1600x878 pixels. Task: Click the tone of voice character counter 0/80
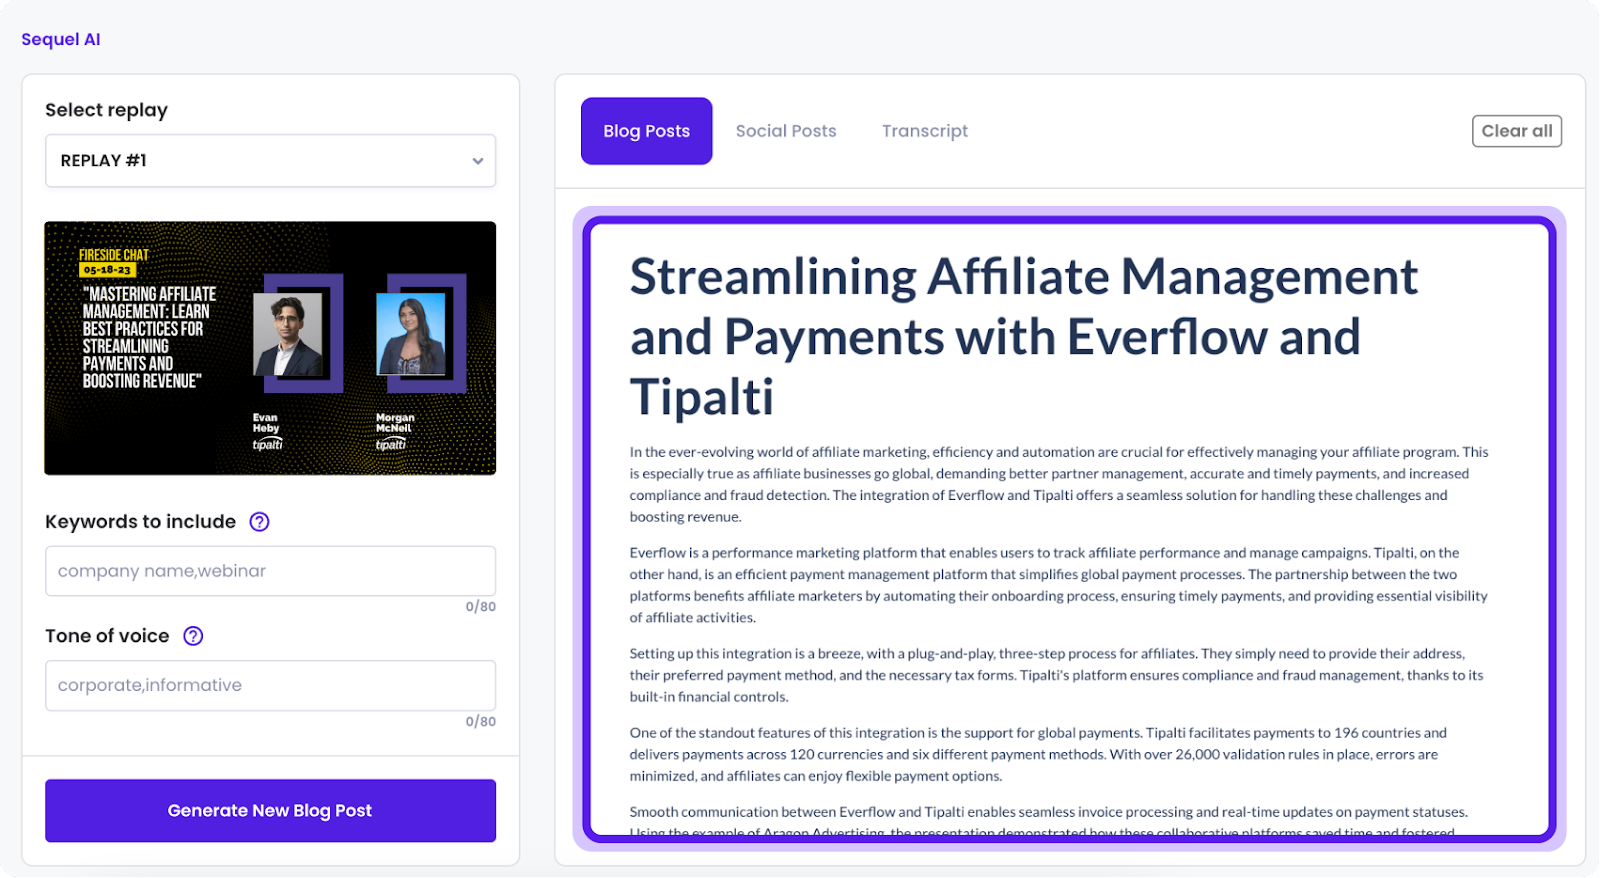click(480, 722)
